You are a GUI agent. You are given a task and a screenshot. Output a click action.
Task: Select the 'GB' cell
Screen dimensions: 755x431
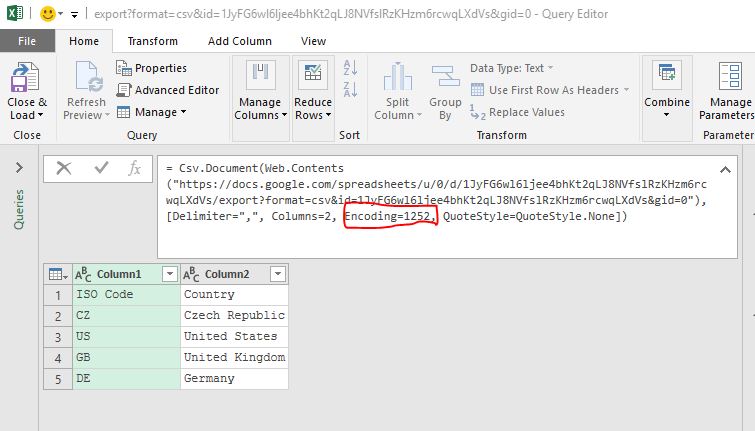click(127, 358)
